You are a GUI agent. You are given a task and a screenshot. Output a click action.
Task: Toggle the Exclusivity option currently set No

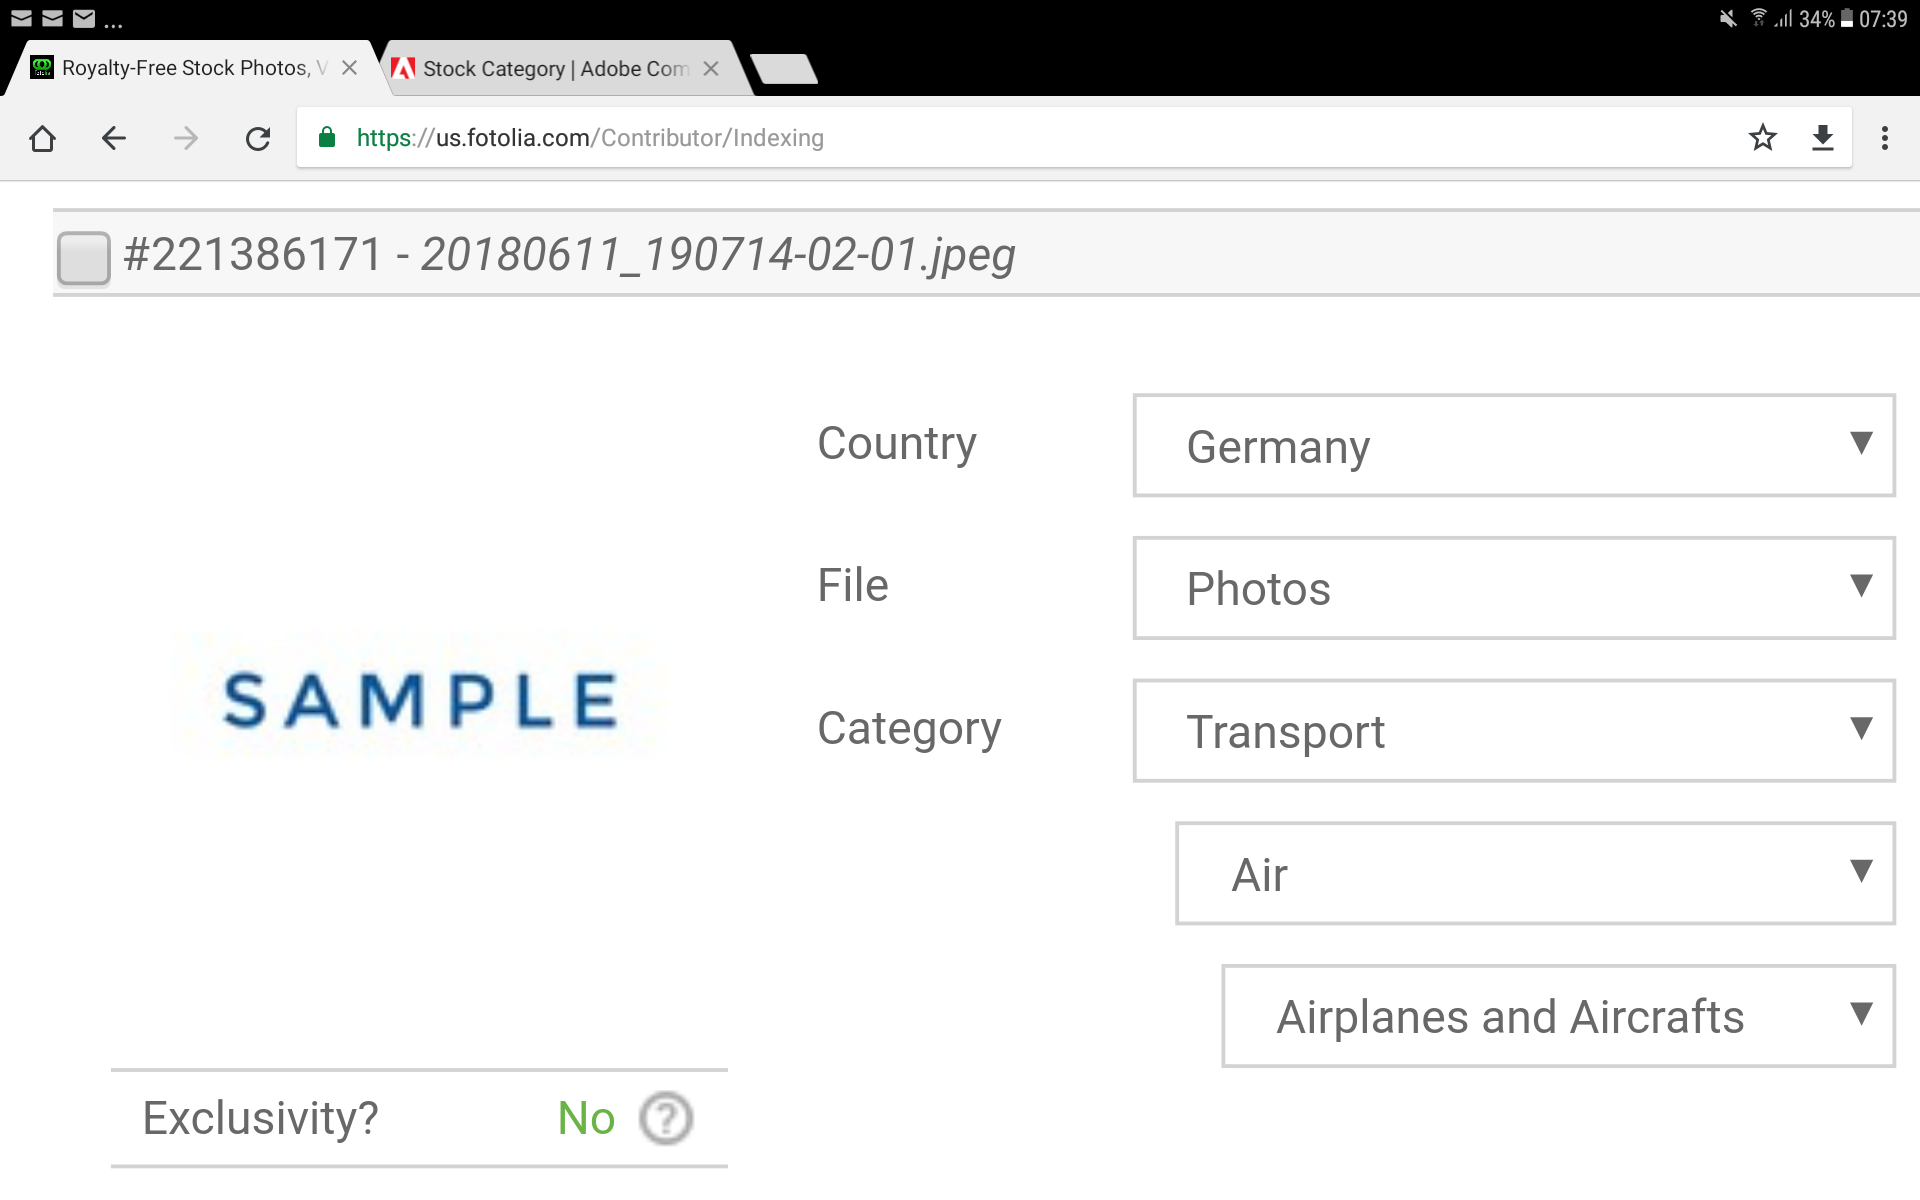point(587,1117)
